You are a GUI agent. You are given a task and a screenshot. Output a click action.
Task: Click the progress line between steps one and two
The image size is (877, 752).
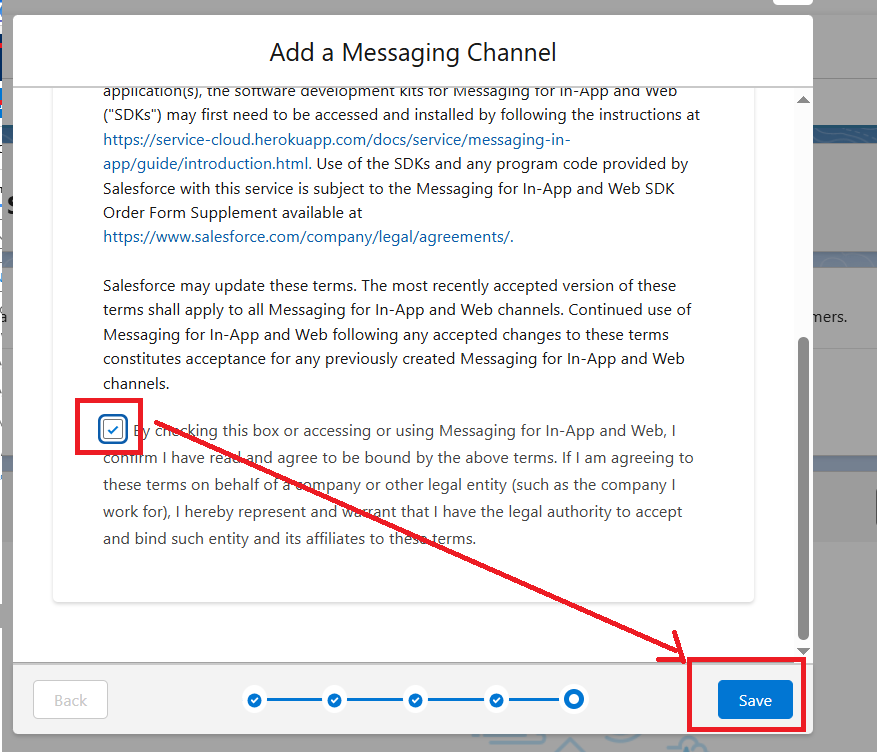[x=294, y=700]
